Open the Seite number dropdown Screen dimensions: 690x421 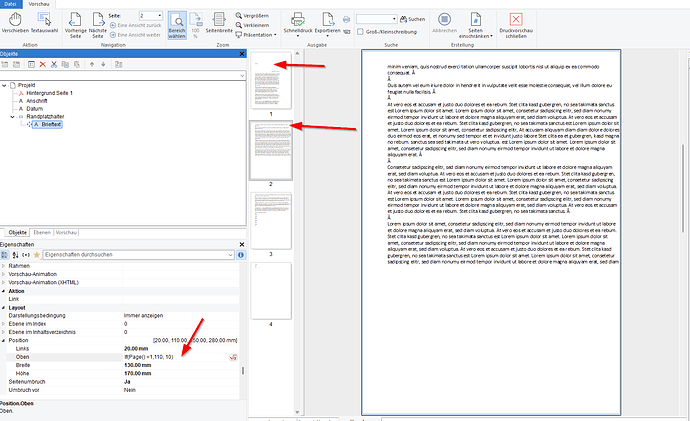(159, 16)
